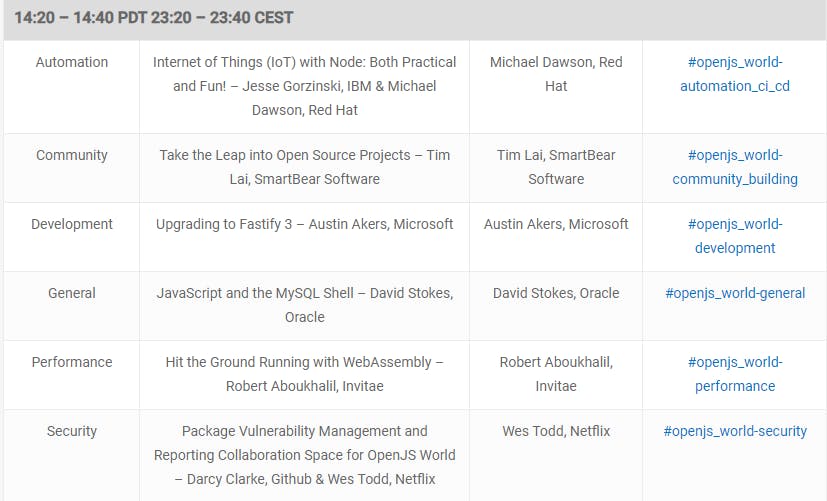Open the #openjs_world-security channel link
Viewport: 827px width, 501px height.
(735, 431)
